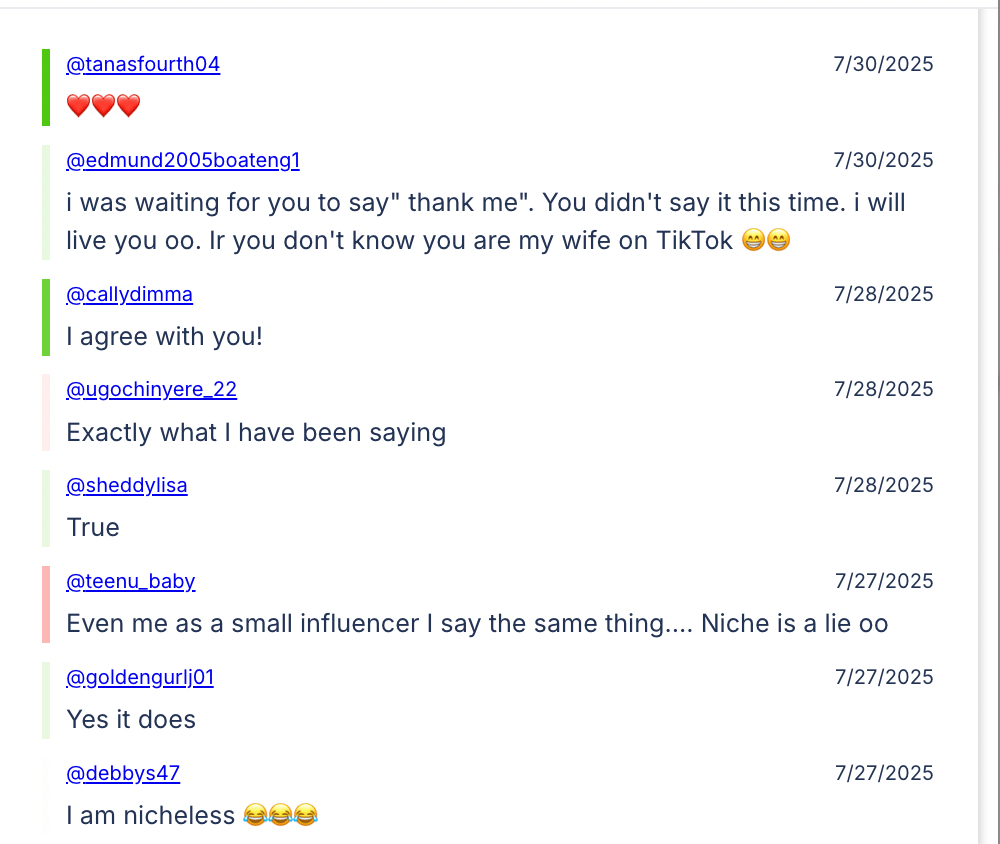Click the three red hearts comment
Screen dimensions: 1000x844
pyautogui.click(x=103, y=106)
